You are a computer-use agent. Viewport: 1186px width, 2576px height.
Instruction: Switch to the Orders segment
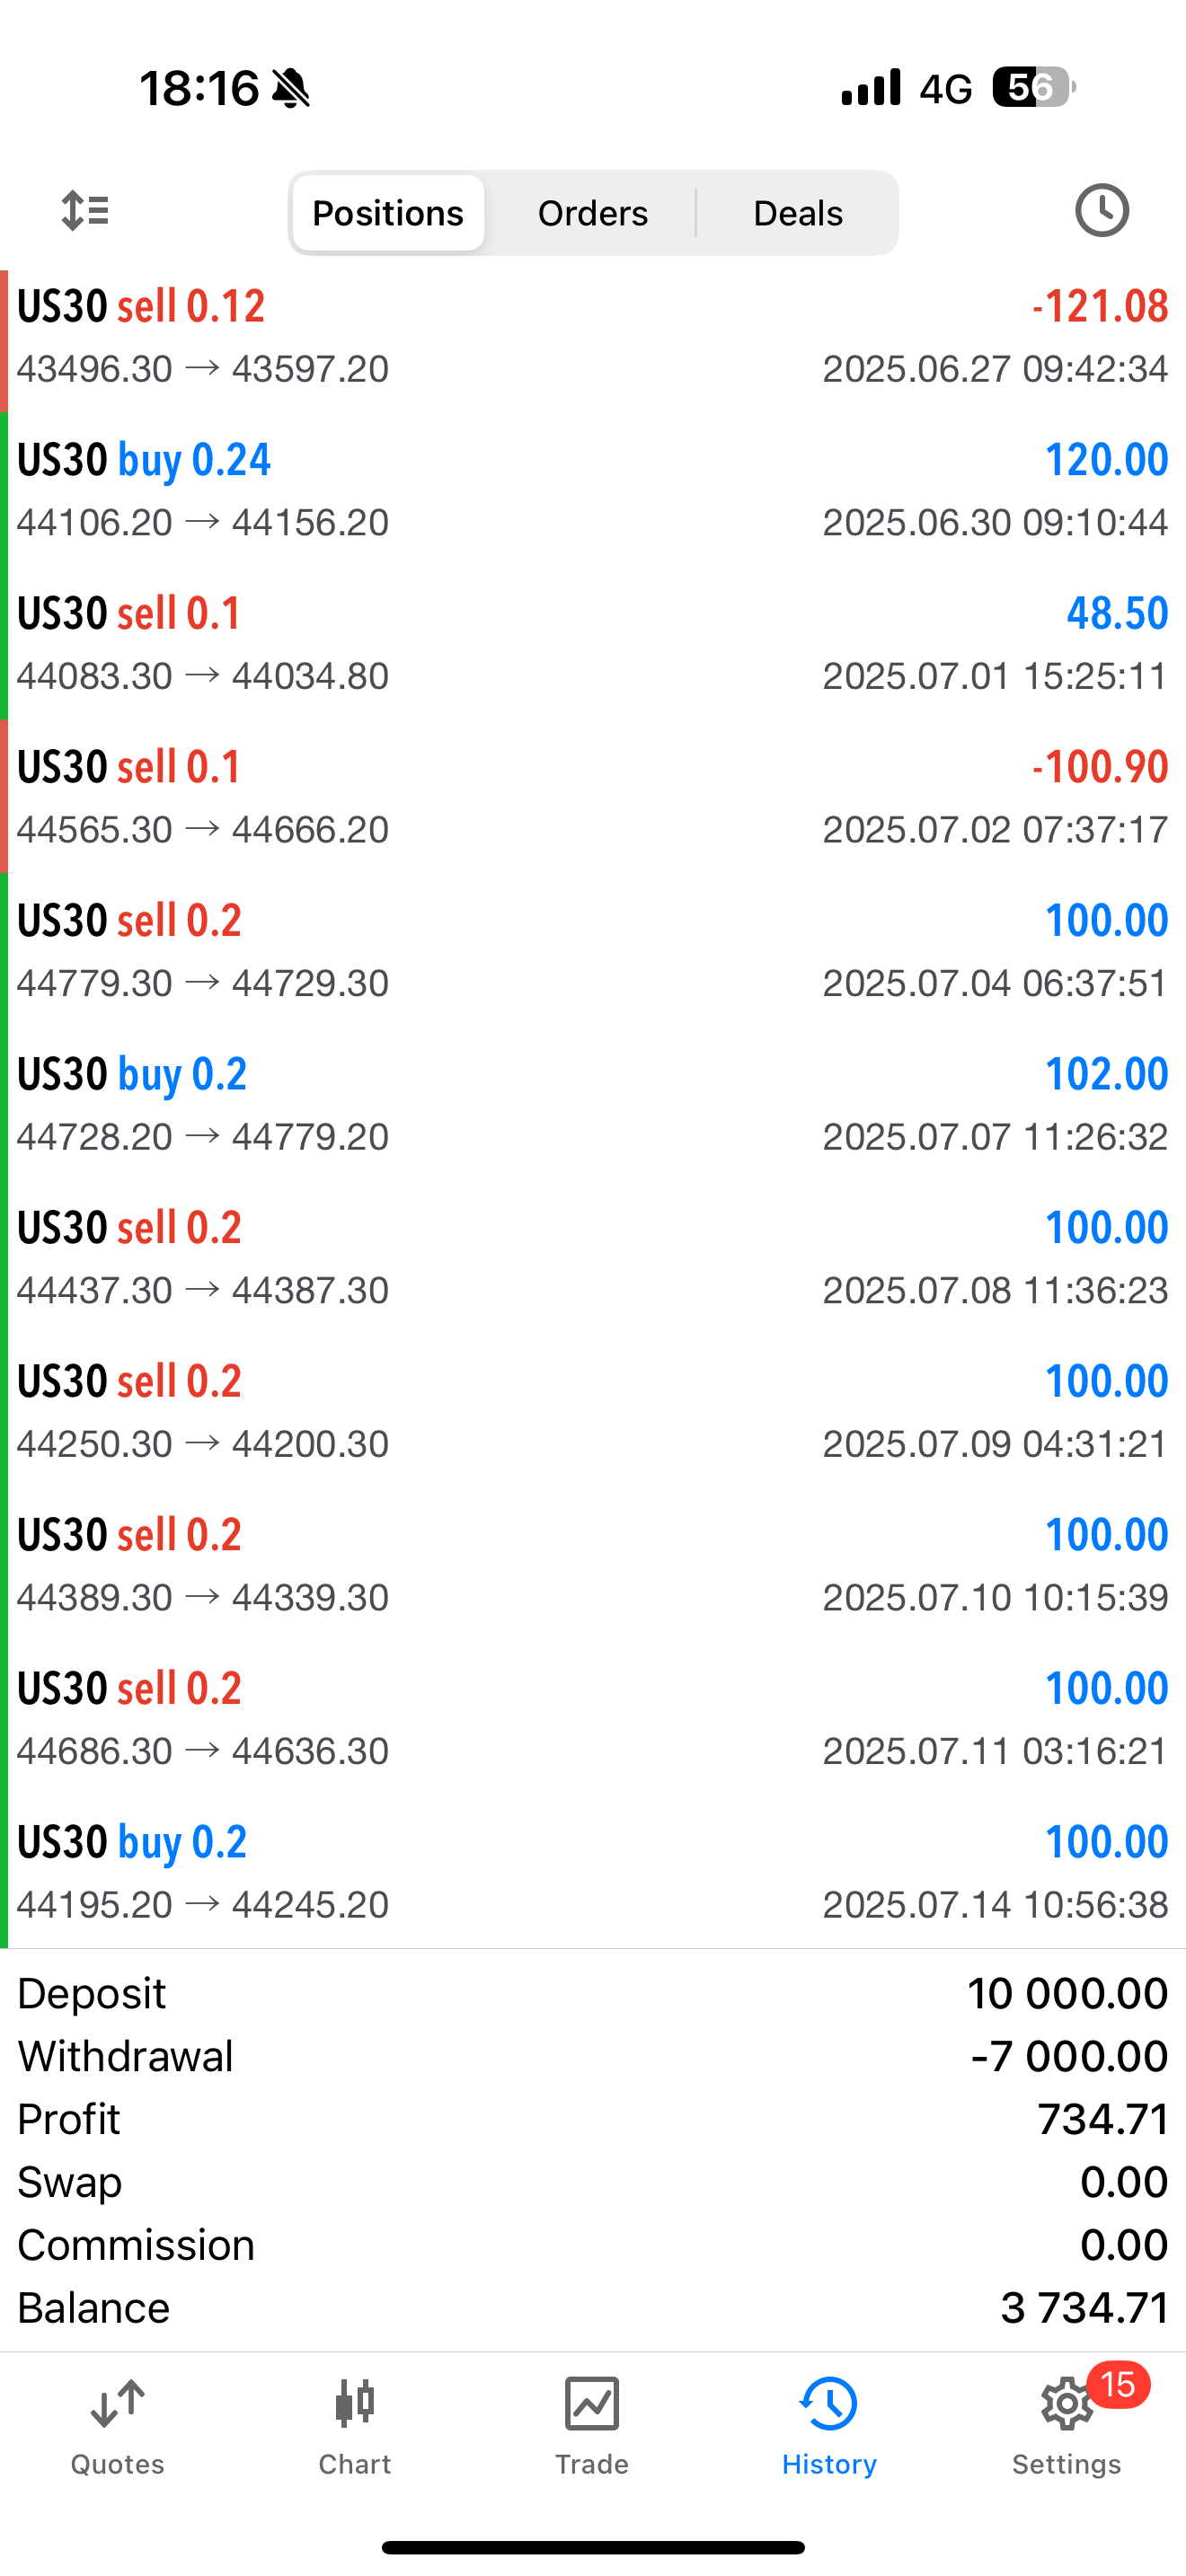pos(593,213)
